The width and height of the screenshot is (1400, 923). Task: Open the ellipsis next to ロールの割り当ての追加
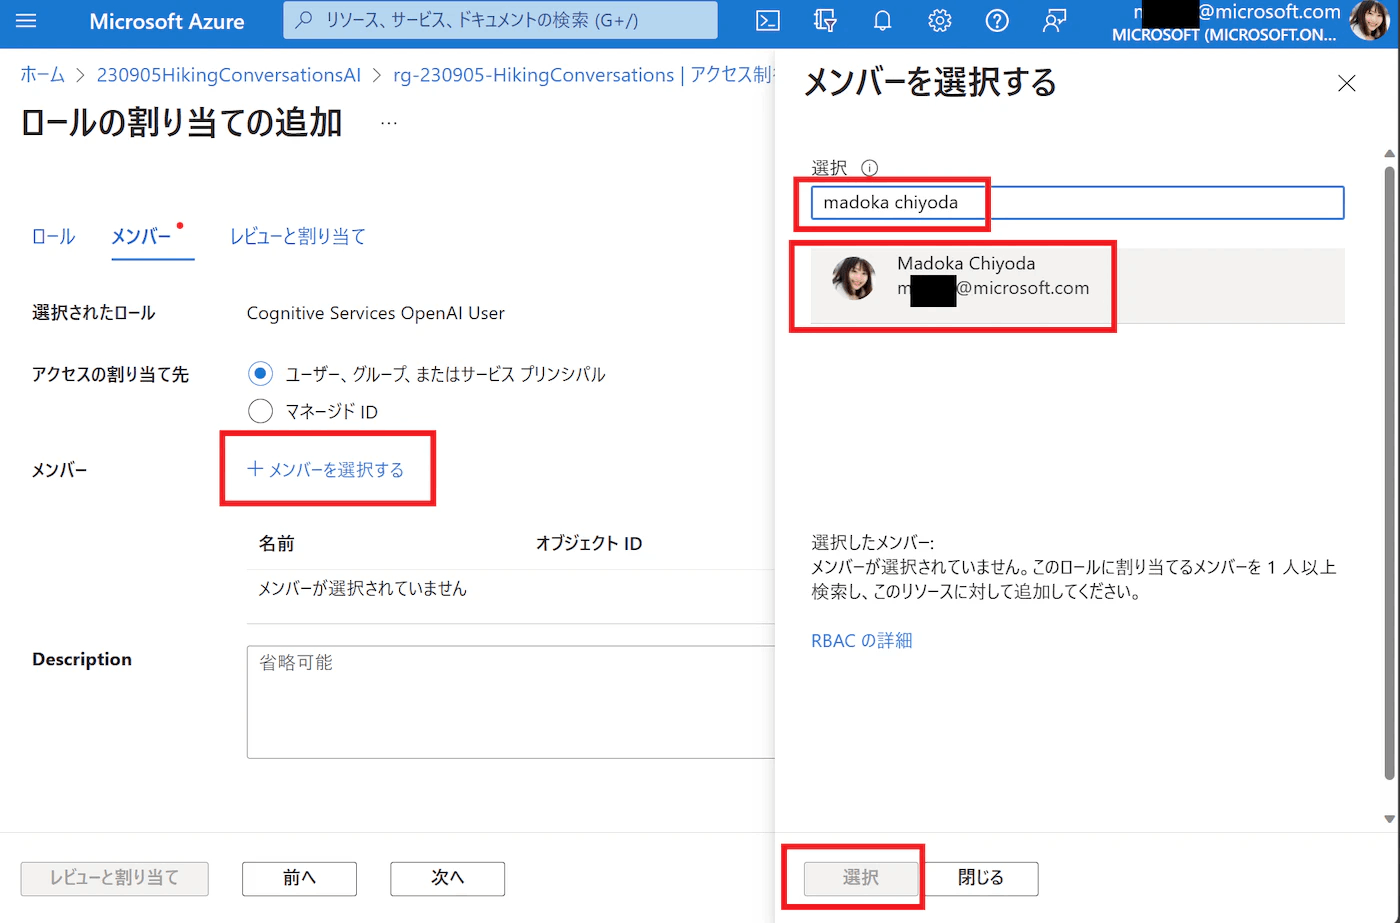click(389, 123)
